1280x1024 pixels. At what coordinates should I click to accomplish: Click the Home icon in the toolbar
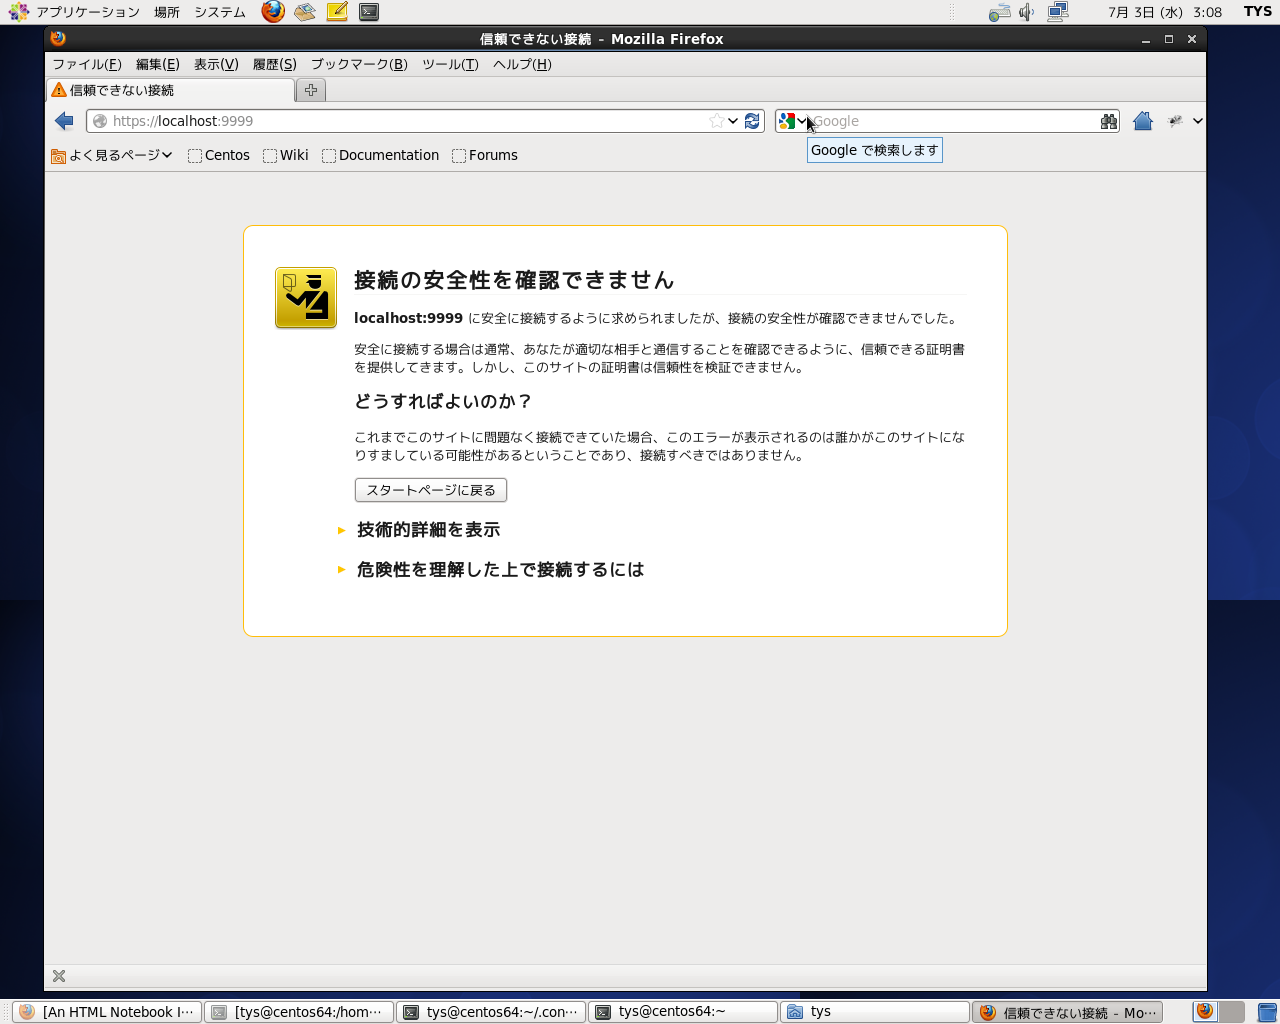pos(1143,121)
